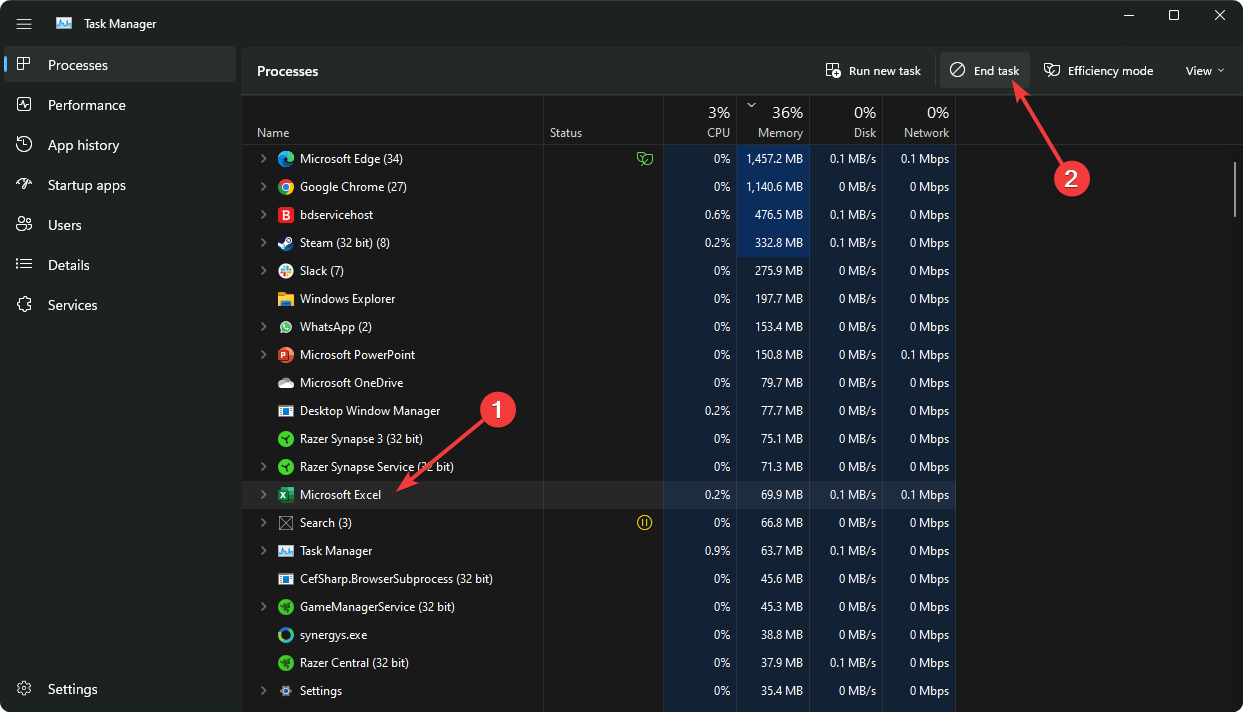
Task: Expand the Search (3) process group
Action: (x=264, y=523)
